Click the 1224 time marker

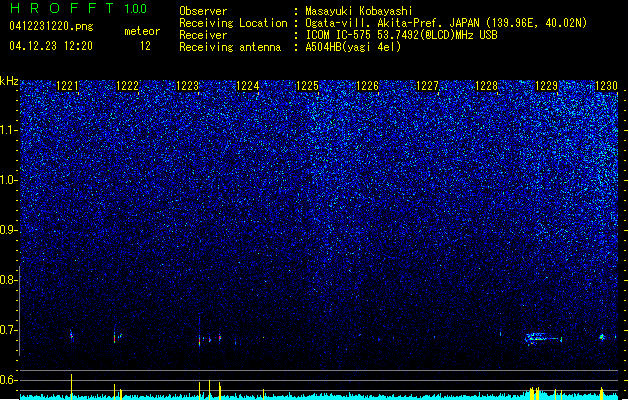tap(248, 86)
